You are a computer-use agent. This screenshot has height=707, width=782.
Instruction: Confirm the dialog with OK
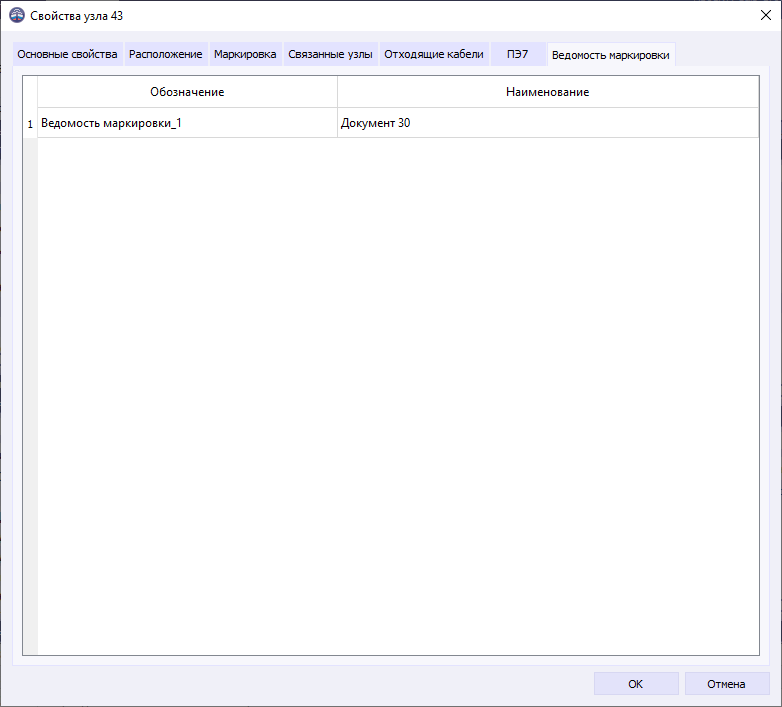coord(635,684)
